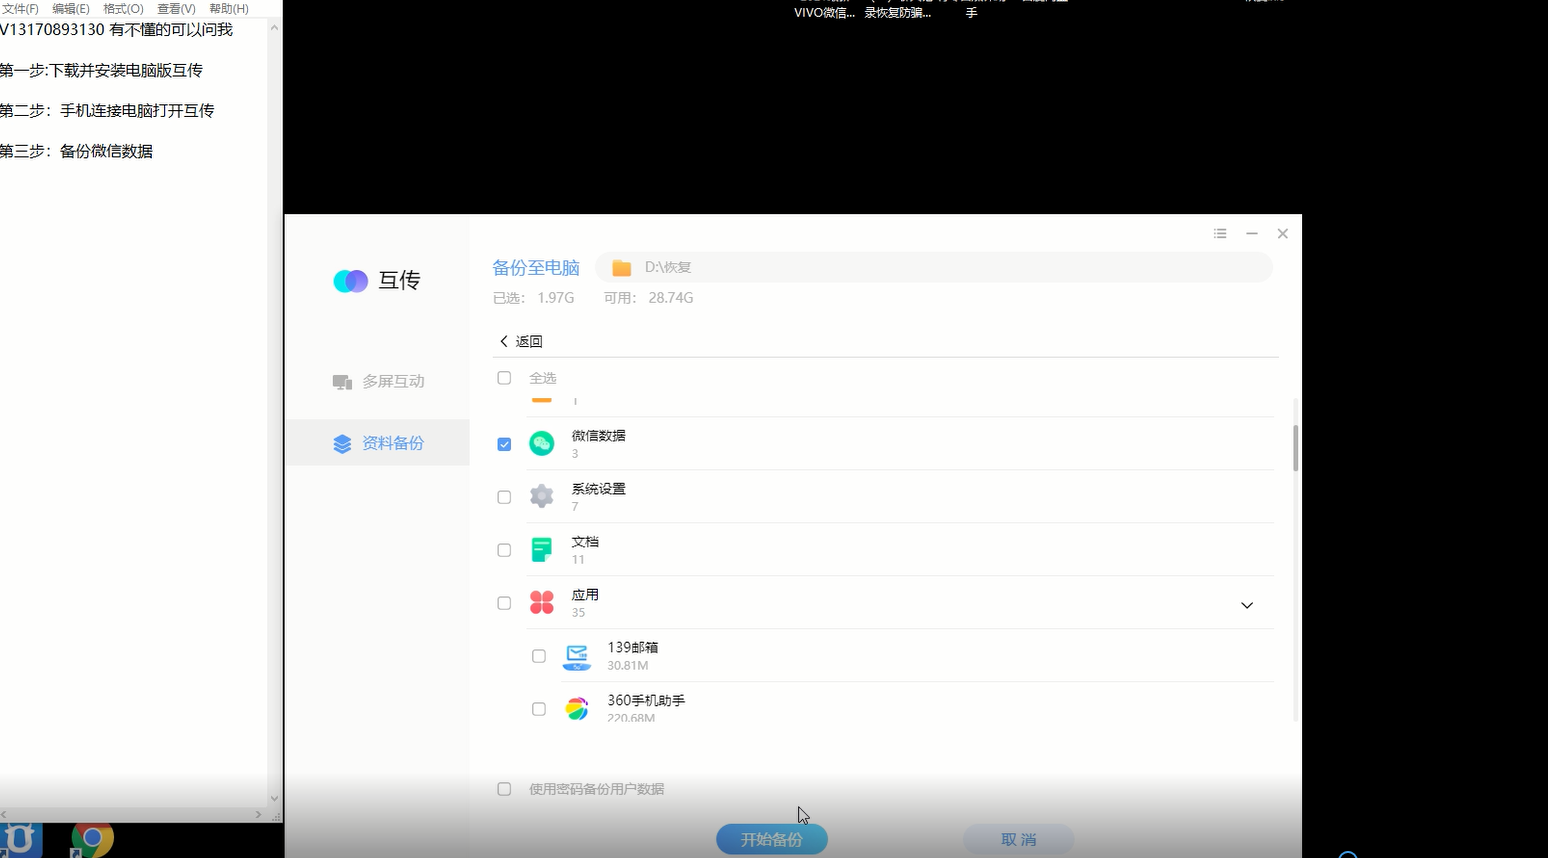Click the 应用 row label
This screenshot has width=1548, height=858.
(x=585, y=595)
